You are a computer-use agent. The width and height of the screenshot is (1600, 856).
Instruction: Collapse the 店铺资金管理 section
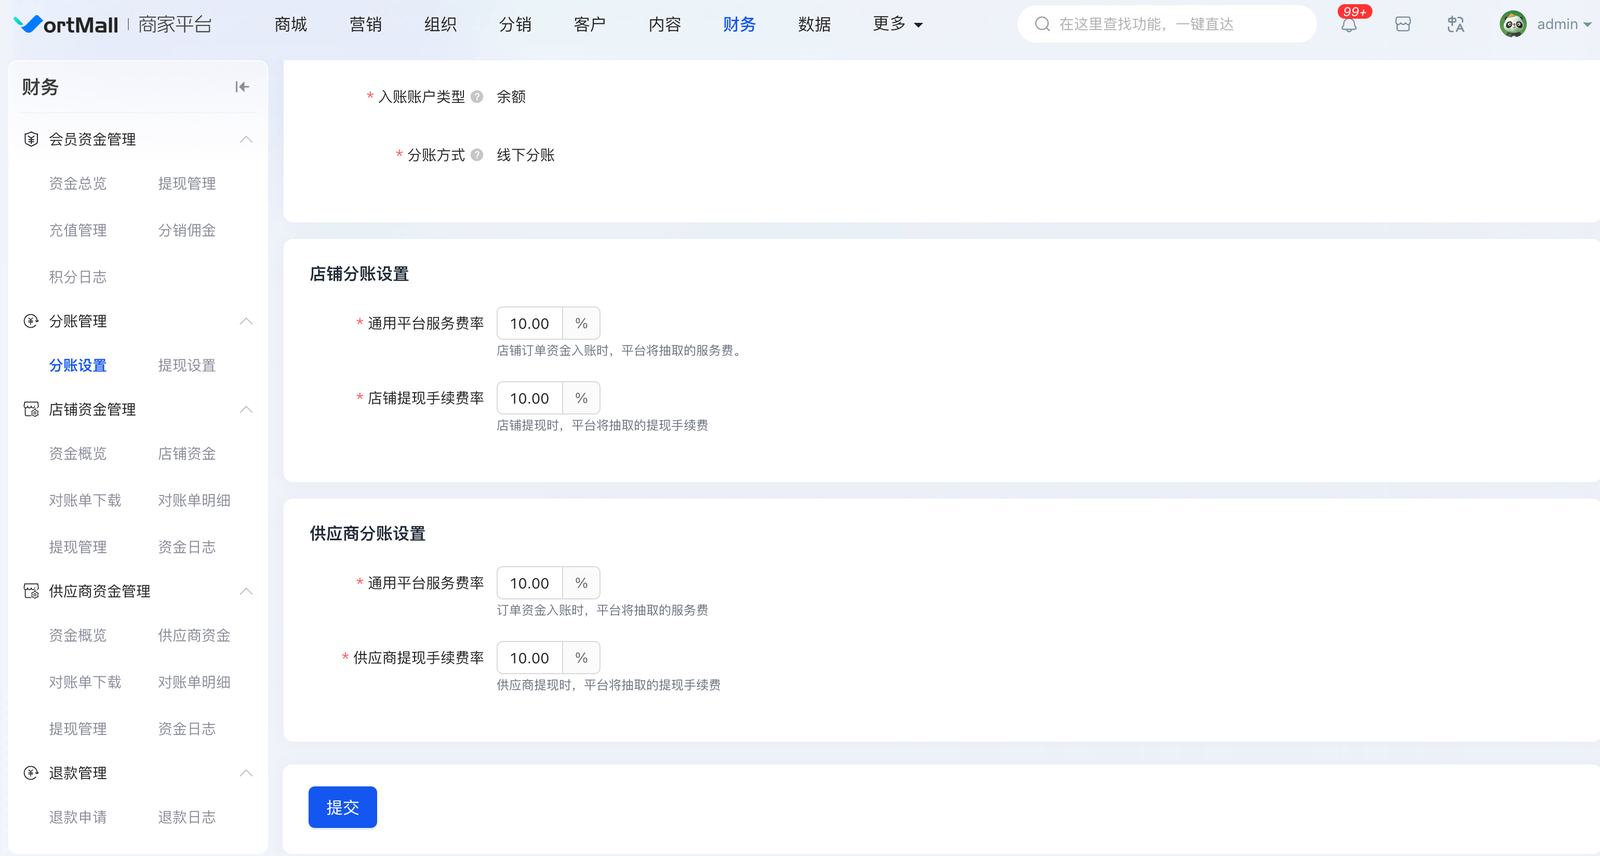pos(246,410)
